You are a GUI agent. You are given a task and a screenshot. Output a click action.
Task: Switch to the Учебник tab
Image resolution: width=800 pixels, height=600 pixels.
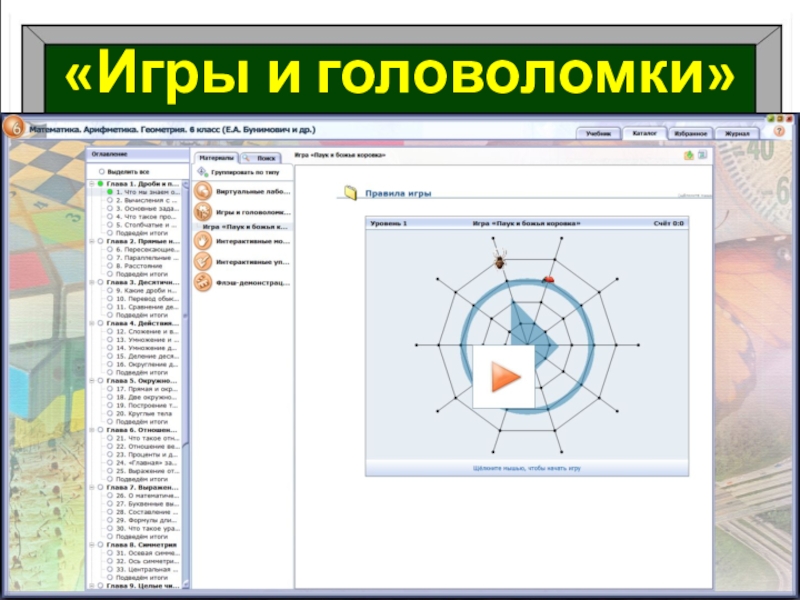click(x=598, y=134)
